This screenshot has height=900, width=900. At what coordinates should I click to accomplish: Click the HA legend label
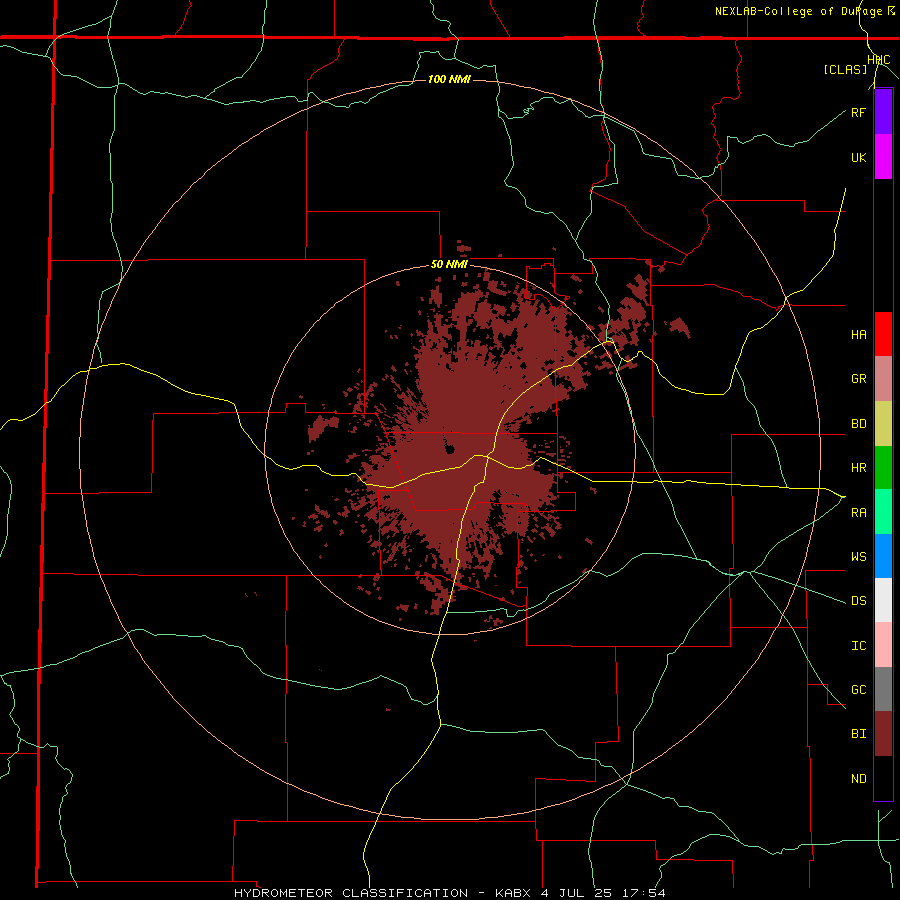point(858,334)
